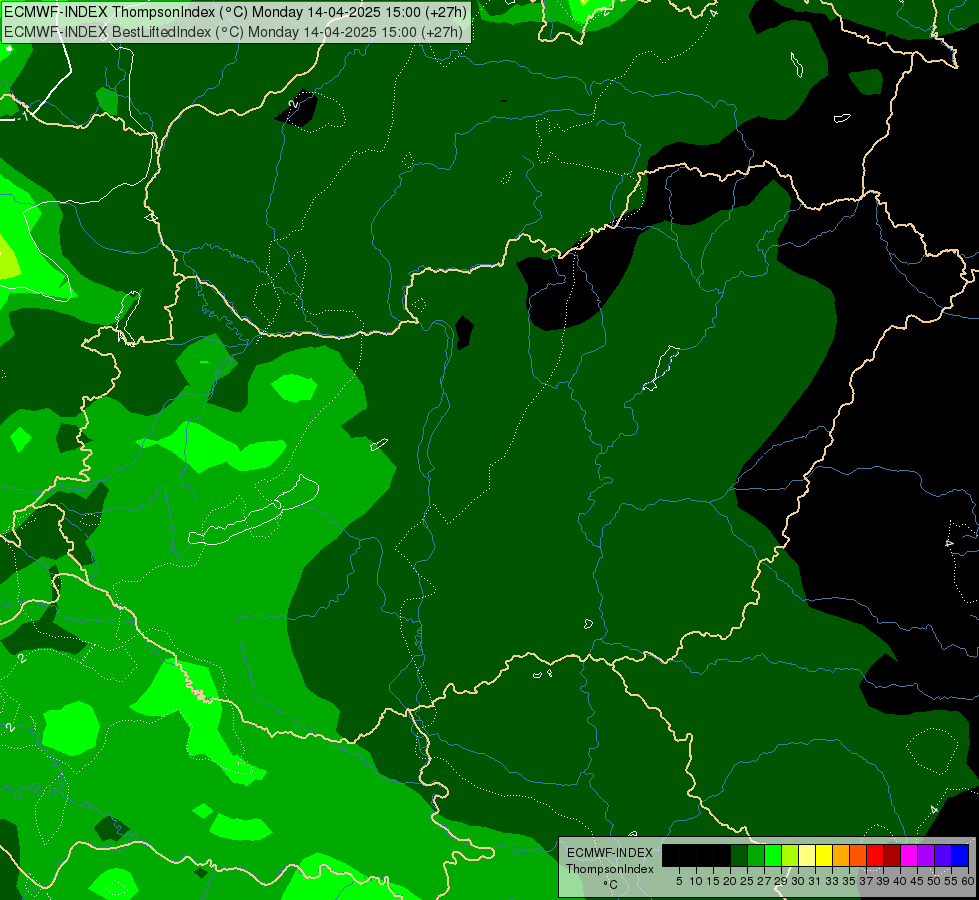The image size is (979, 900).
Task: Click the legend value 33
Action: coord(832,881)
